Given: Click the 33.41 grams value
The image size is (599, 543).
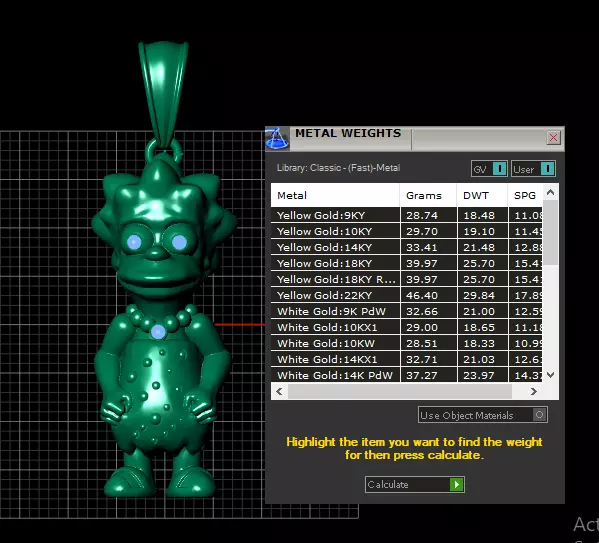Looking at the screenshot, I should 422,248.
